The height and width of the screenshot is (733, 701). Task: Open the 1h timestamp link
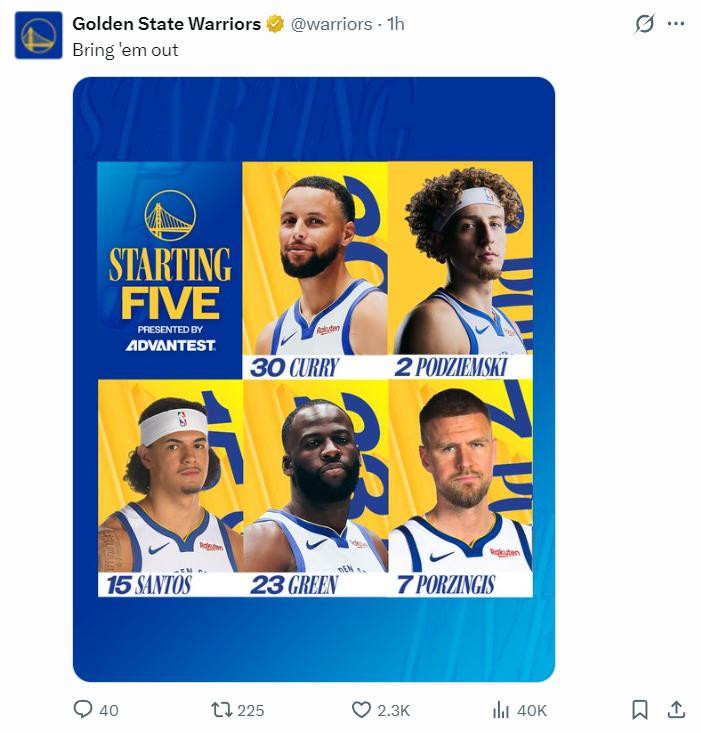coord(394,24)
